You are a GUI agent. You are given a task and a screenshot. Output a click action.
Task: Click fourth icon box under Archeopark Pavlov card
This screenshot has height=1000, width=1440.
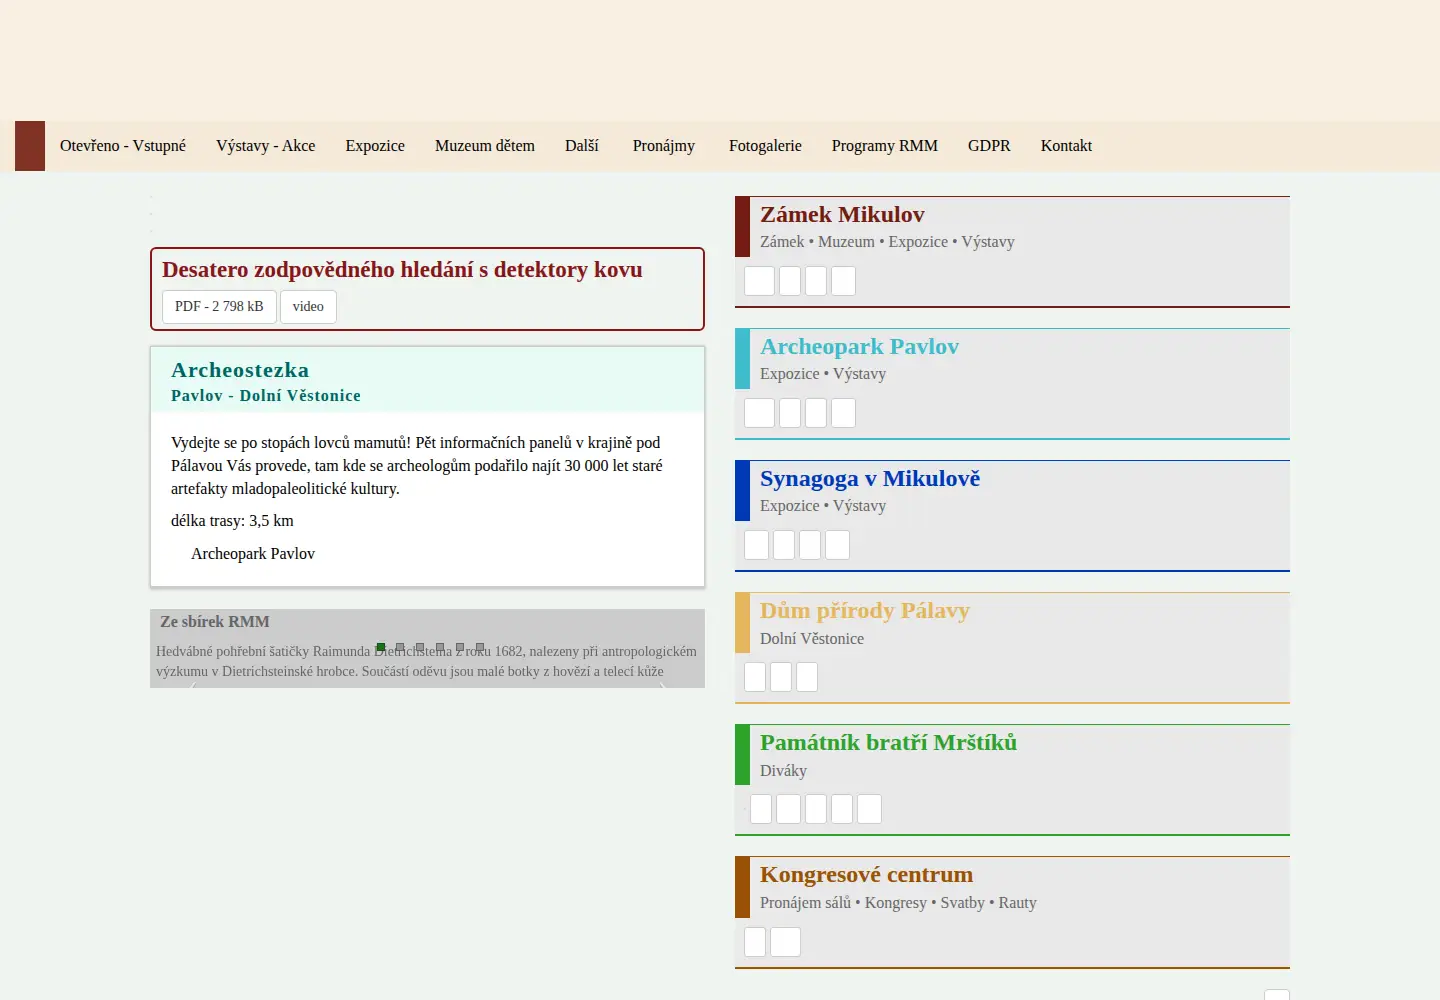click(x=843, y=413)
